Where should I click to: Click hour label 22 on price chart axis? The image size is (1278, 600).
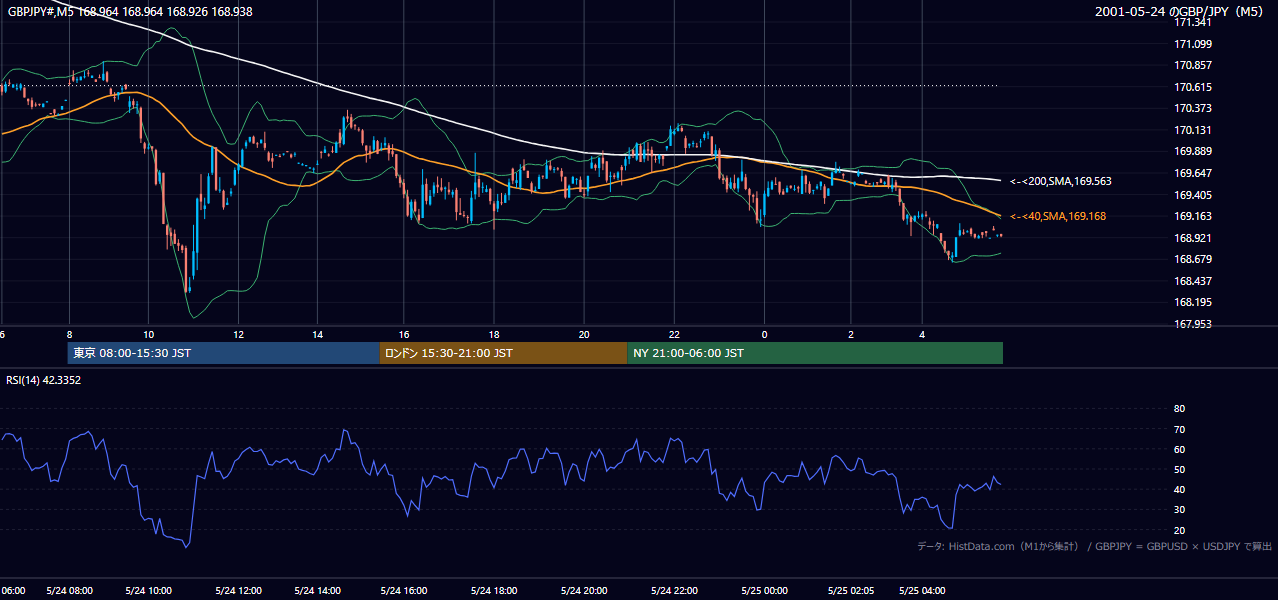coord(674,334)
